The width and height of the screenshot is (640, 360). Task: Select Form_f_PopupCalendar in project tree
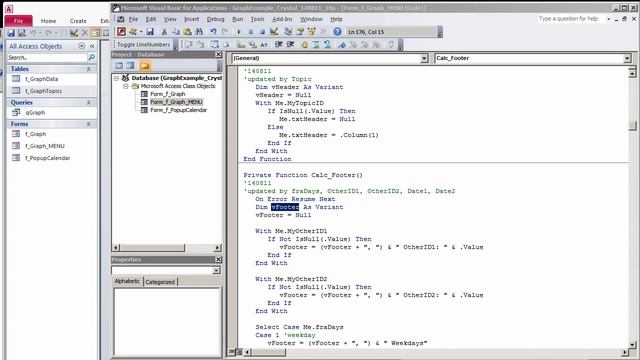(178, 110)
